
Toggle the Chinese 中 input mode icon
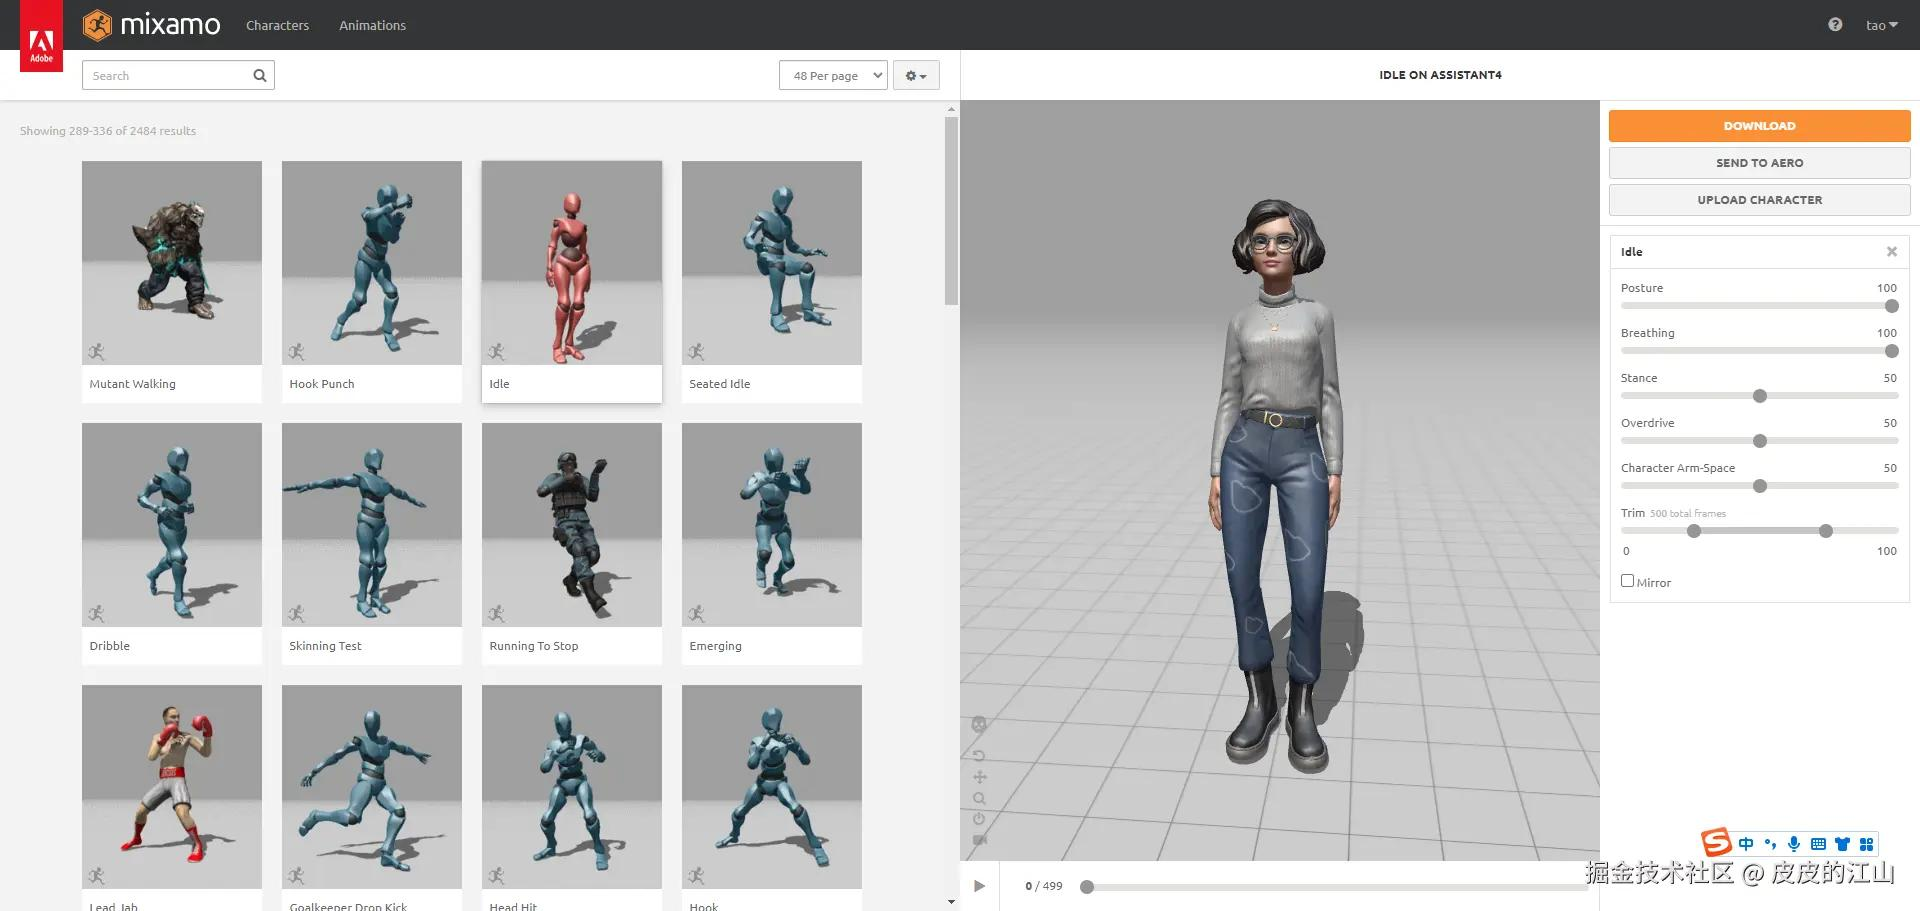coord(1746,844)
